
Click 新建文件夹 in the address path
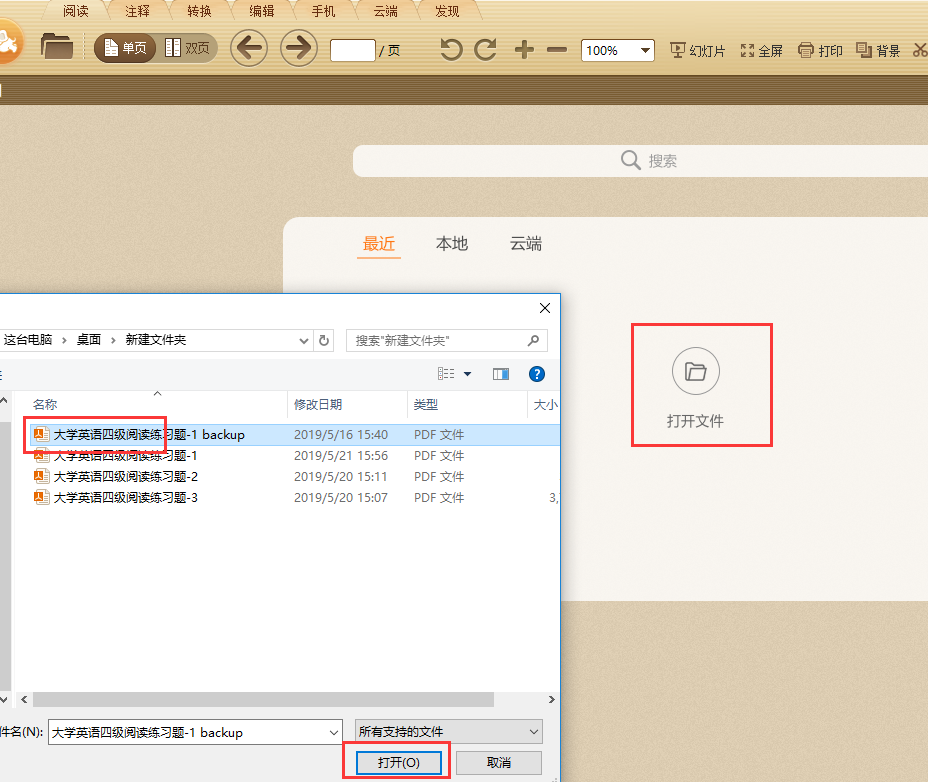click(156, 340)
